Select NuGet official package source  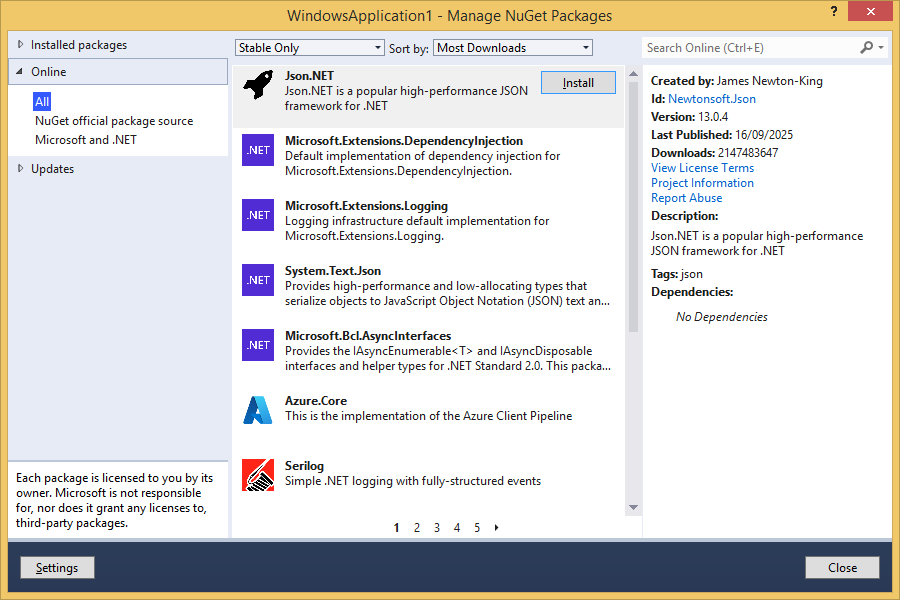coord(114,121)
